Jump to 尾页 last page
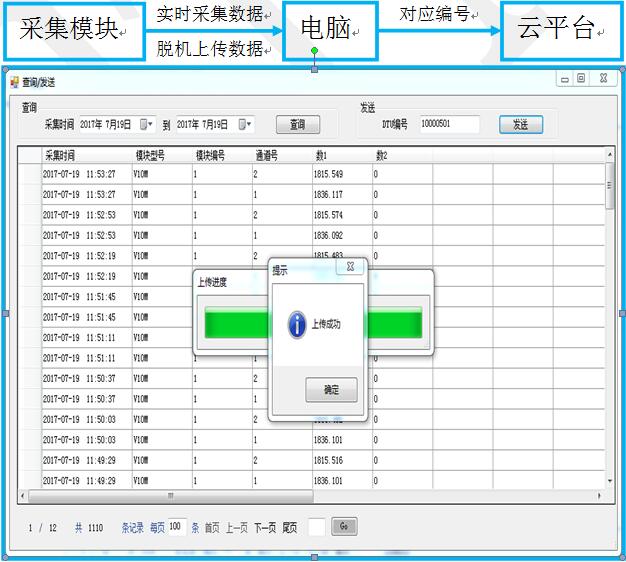The height and width of the screenshot is (562, 626). point(290,528)
